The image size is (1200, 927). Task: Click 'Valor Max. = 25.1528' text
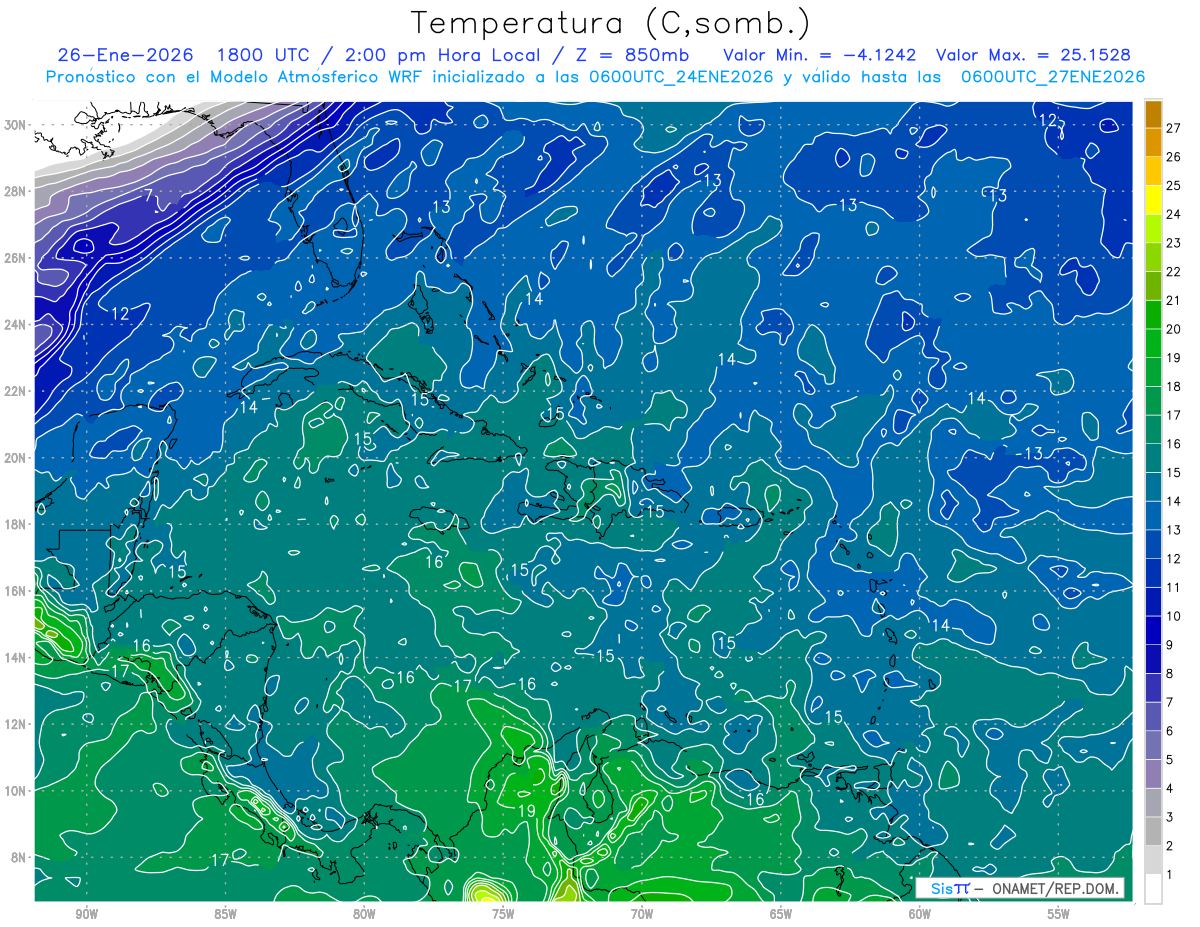1034,55
